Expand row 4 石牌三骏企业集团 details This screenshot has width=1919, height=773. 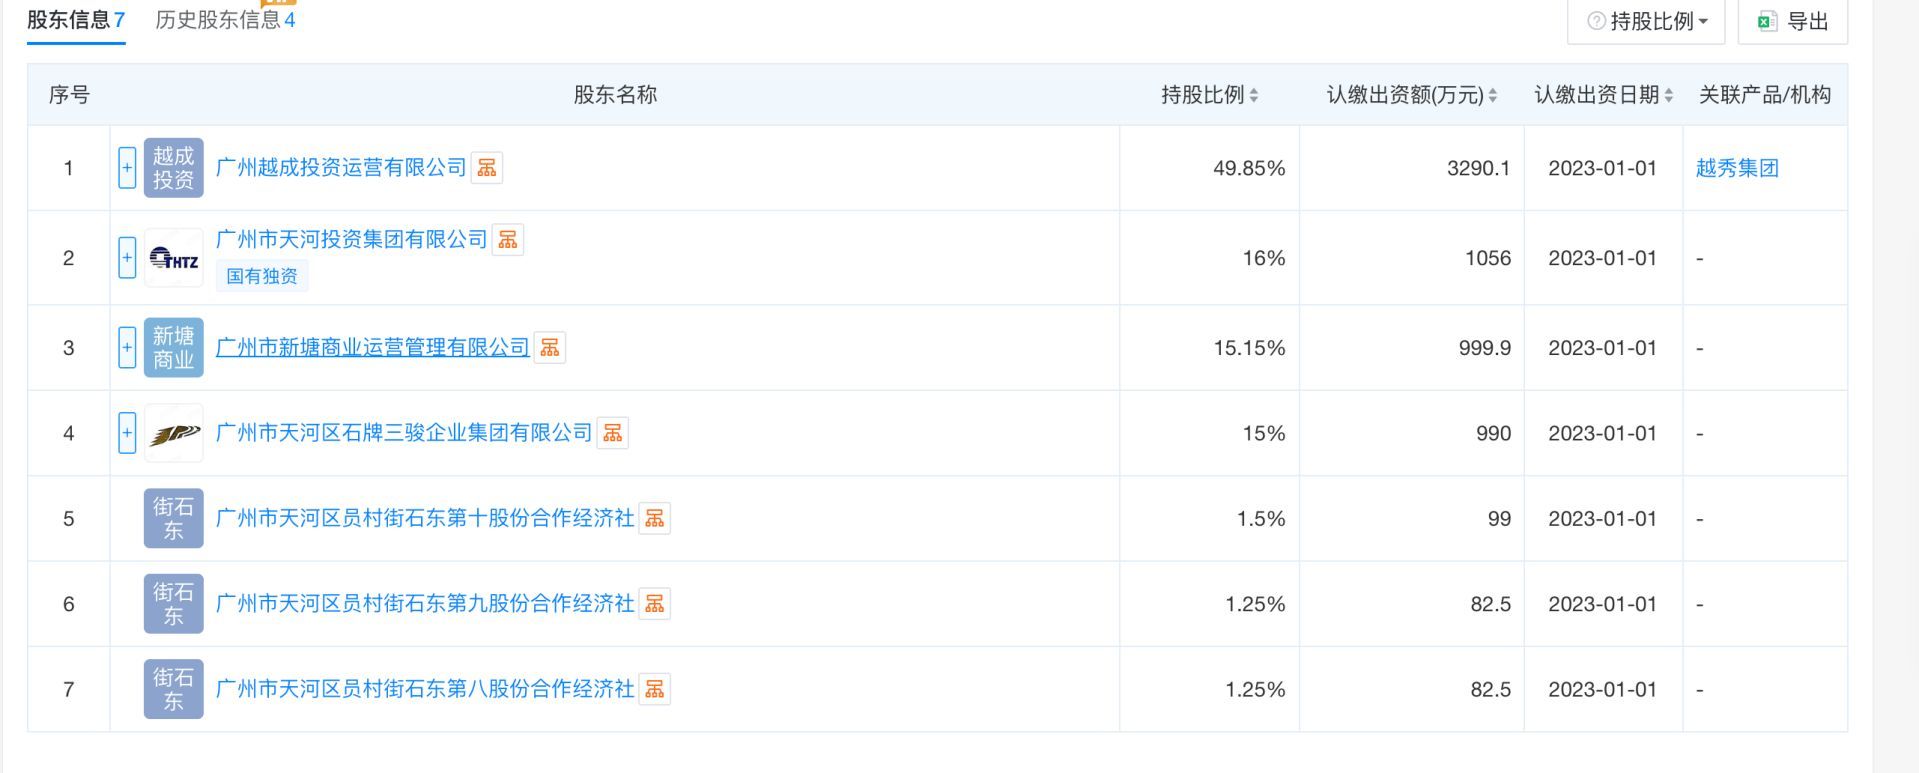click(x=127, y=433)
